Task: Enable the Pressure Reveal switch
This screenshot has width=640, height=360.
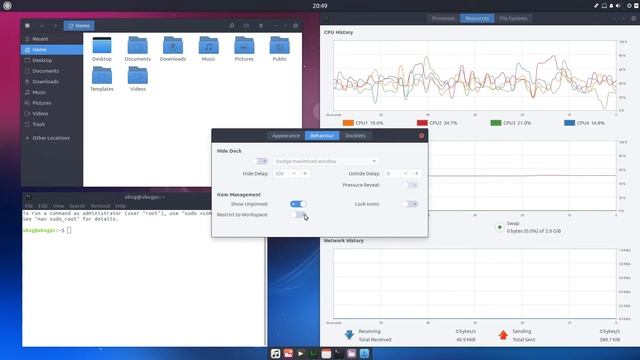Action: tap(410, 185)
